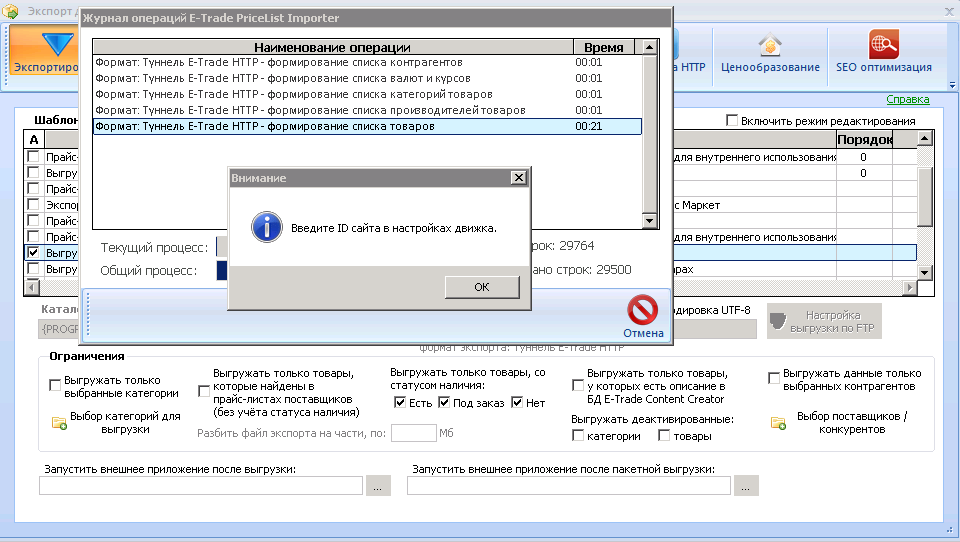Open the SEO оптимизация toolbar item

[883, 53]
